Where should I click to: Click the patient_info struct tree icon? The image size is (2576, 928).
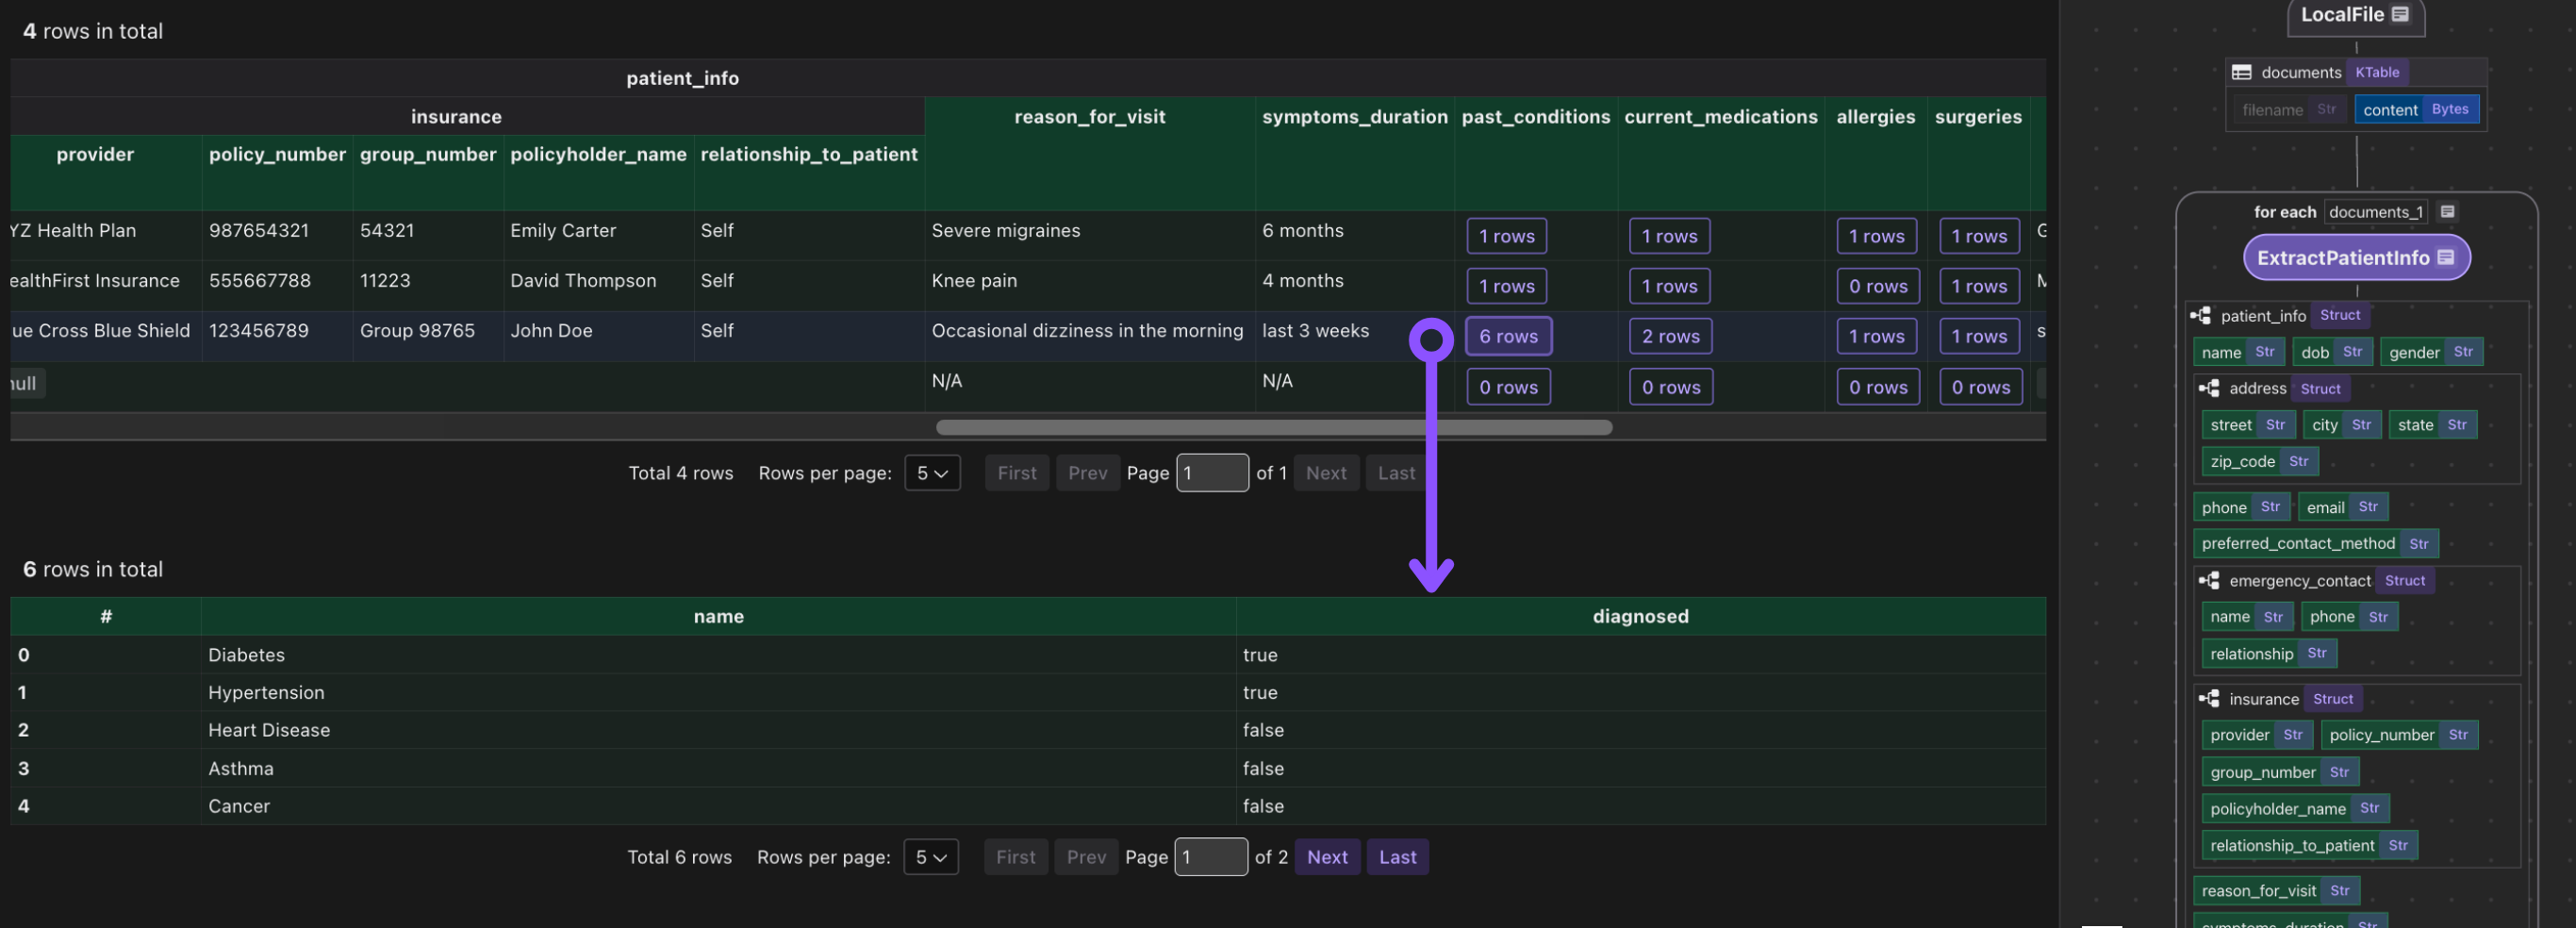2201,315
